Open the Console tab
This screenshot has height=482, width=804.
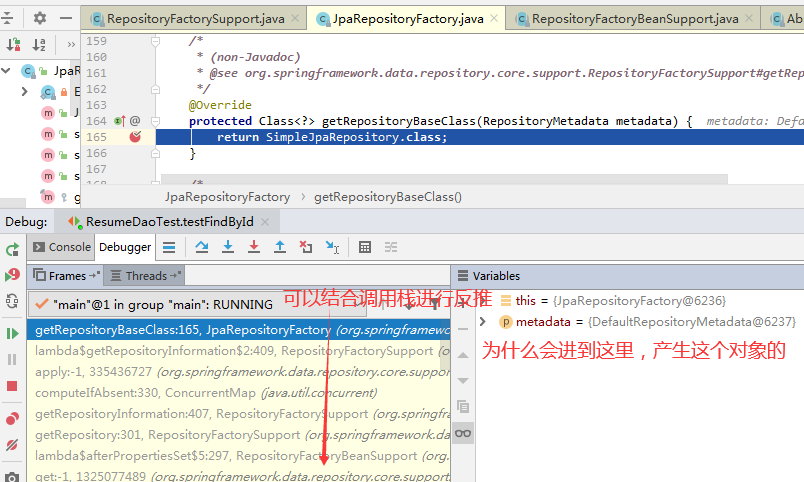[62, 247]
